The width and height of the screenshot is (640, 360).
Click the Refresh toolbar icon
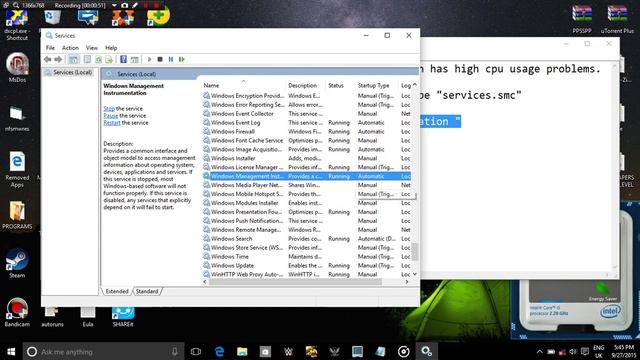pyautogui.click(x=98, y=60)
